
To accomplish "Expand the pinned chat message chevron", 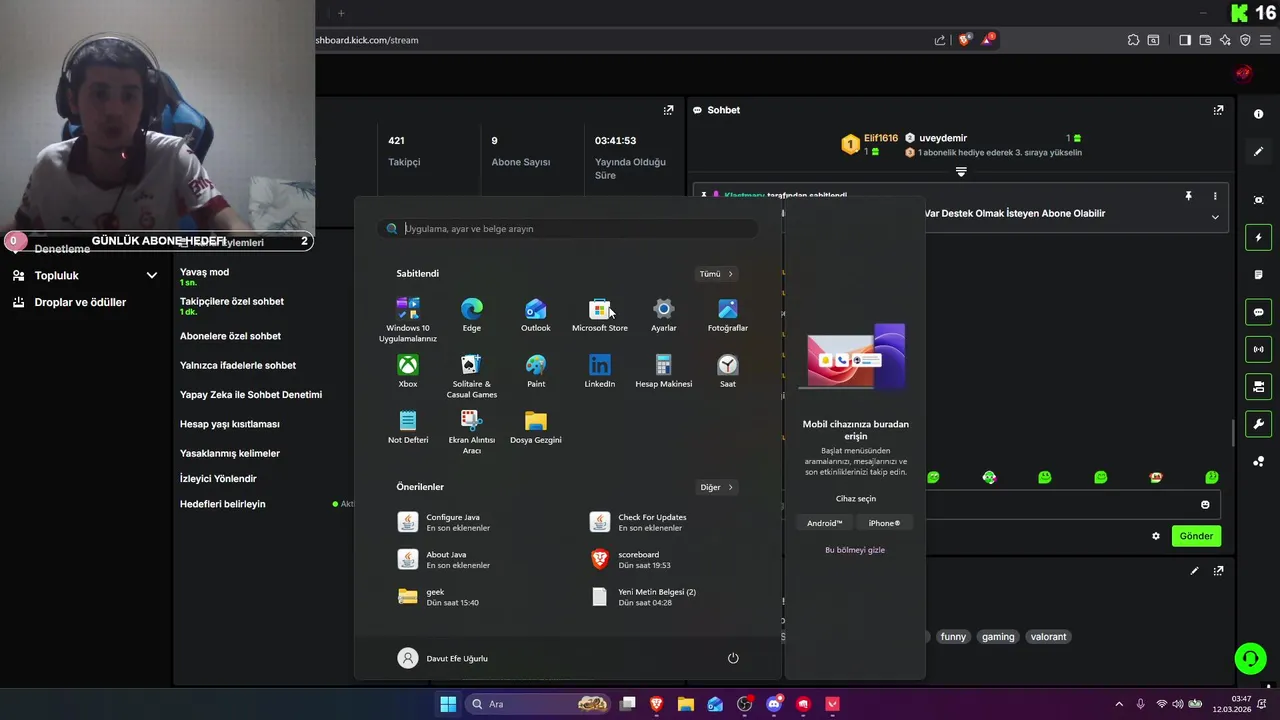I will [x=1215, y=217].
